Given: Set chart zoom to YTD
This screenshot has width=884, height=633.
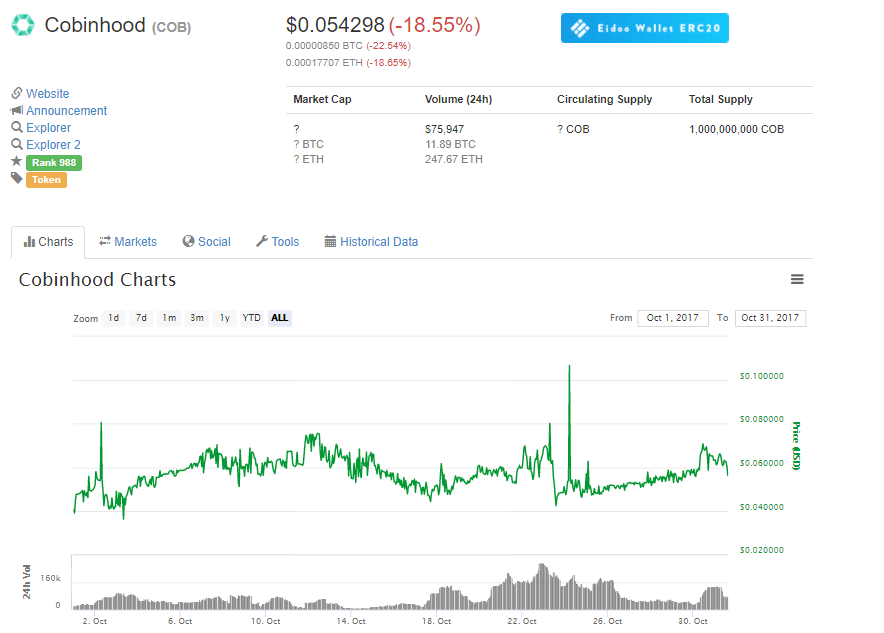Looking at the screenshot, I should coord(251,318).
